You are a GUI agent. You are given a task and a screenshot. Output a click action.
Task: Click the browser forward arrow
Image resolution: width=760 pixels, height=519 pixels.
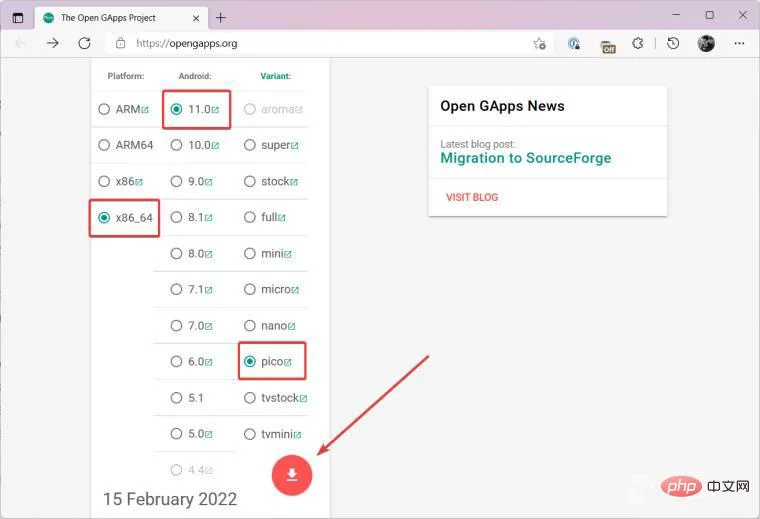[x=52, y=44]
